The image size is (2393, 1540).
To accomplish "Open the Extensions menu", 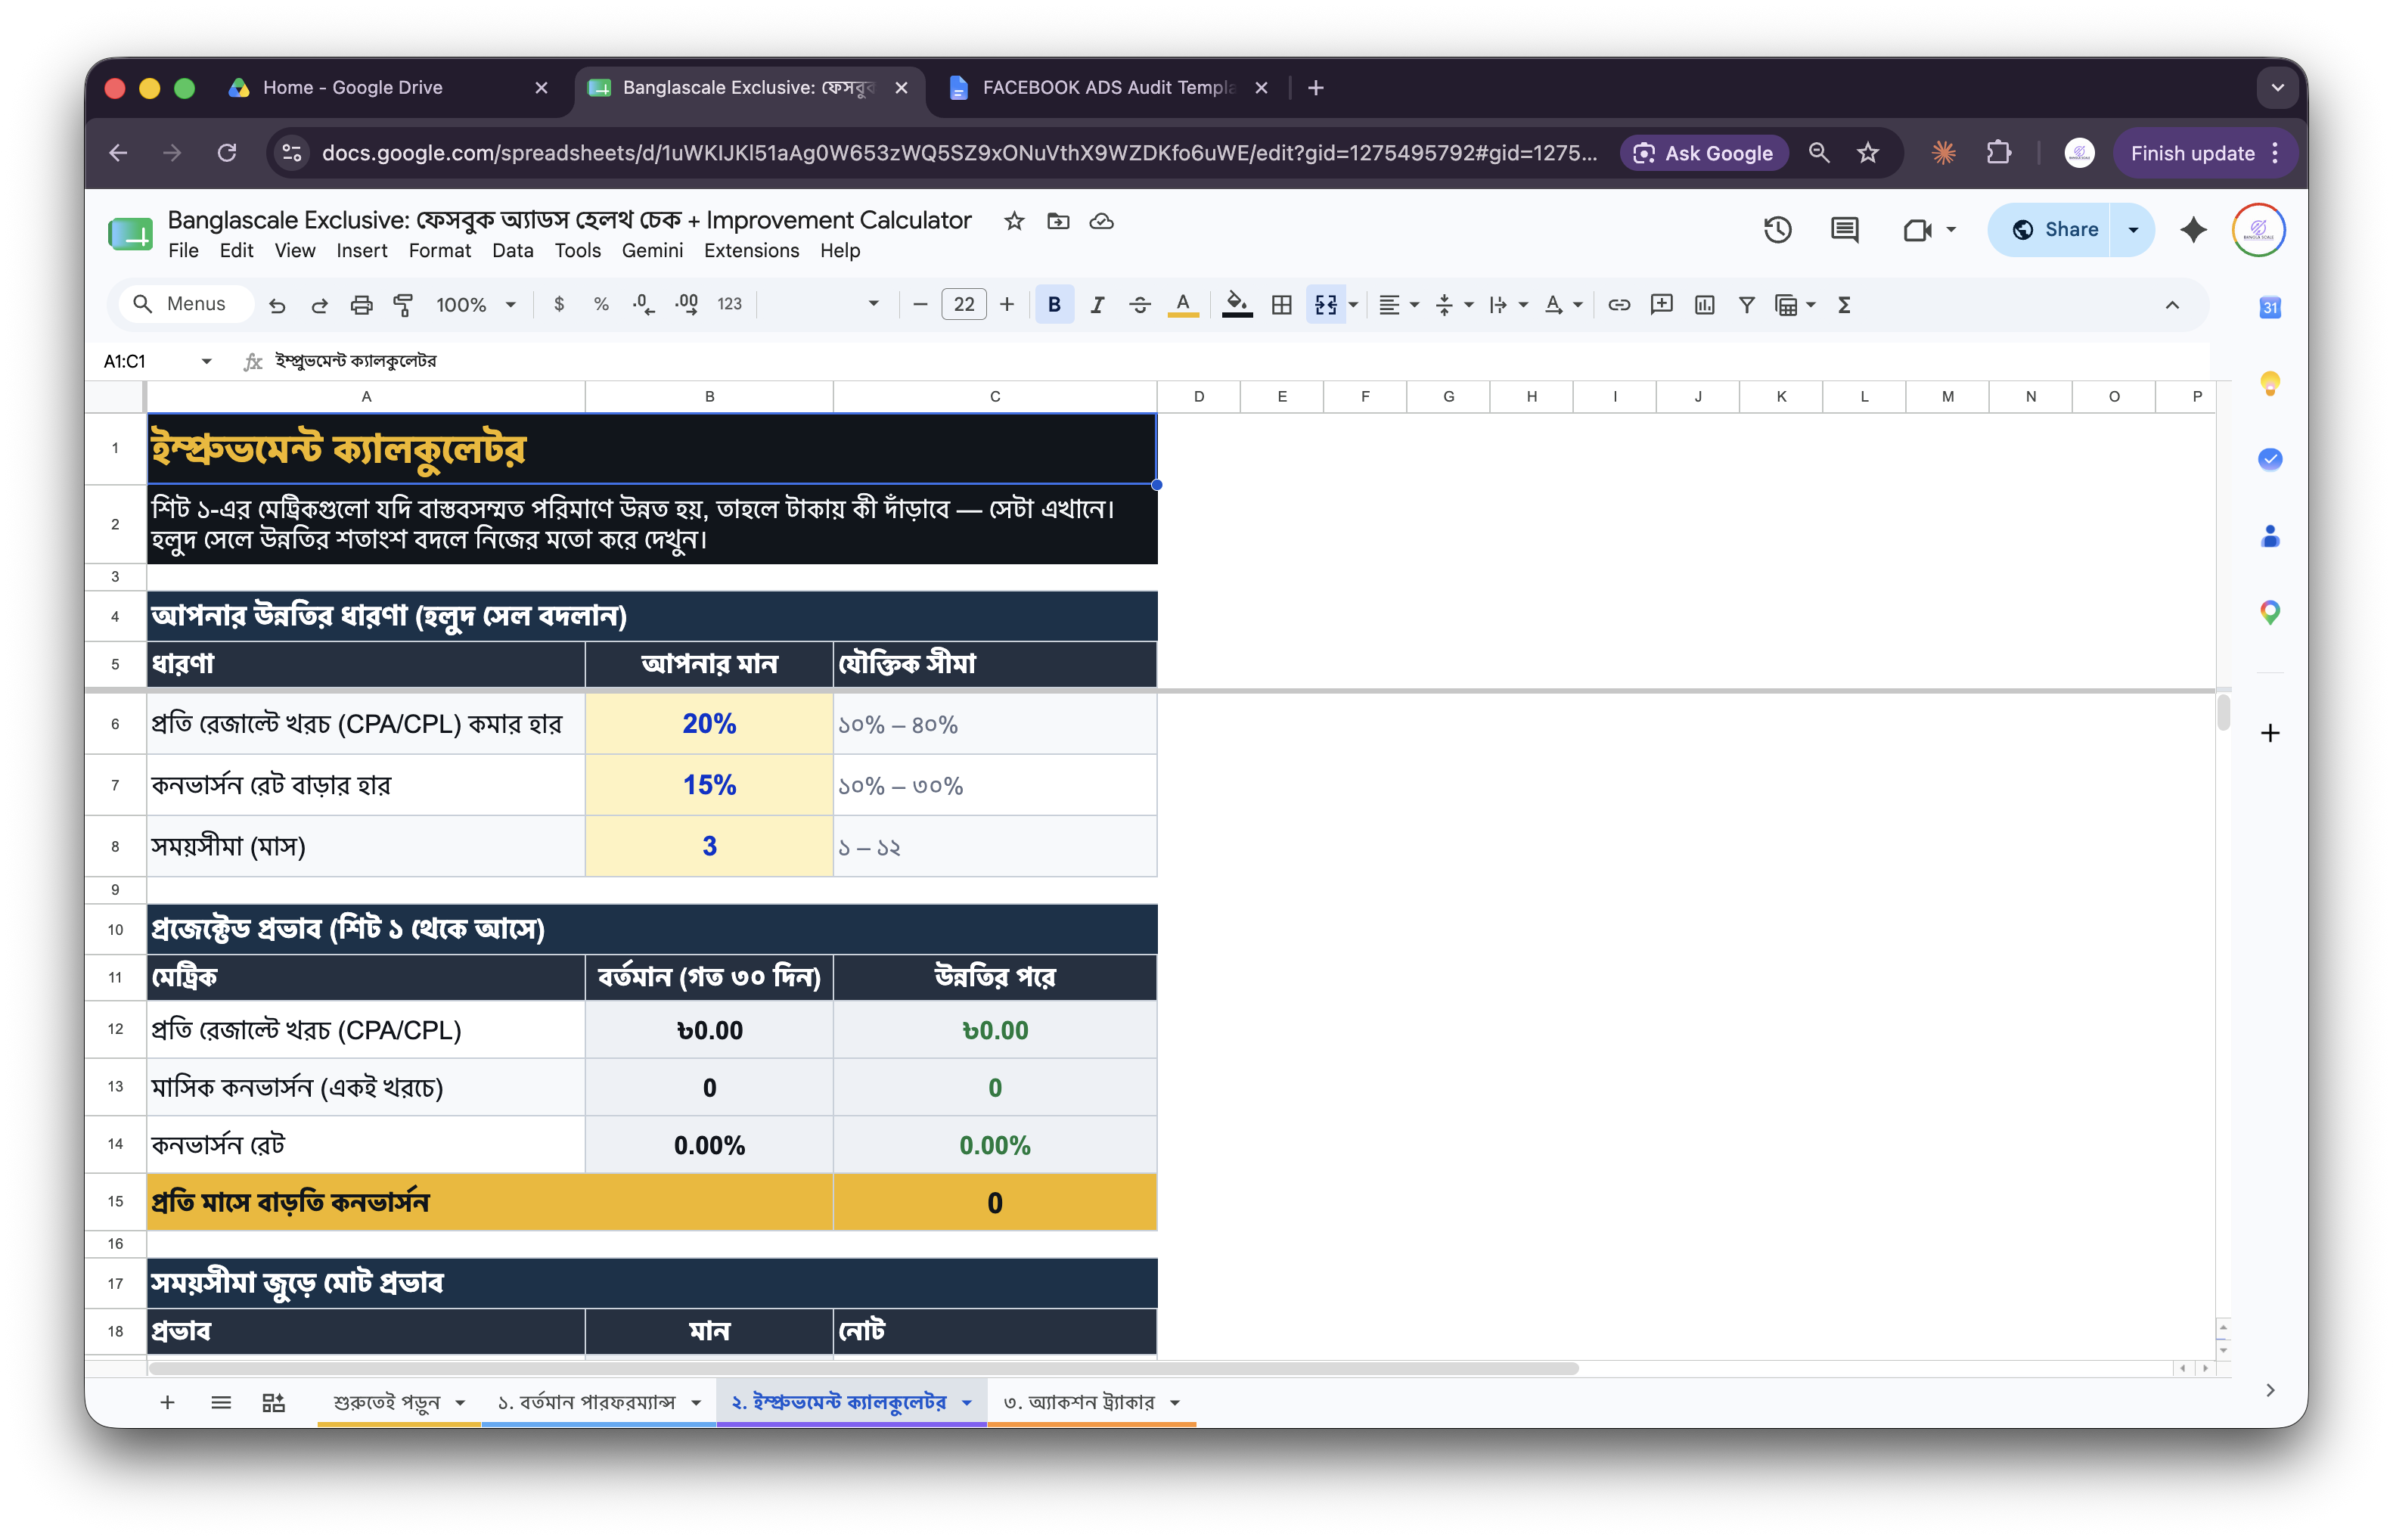I will tap(751, 251).
